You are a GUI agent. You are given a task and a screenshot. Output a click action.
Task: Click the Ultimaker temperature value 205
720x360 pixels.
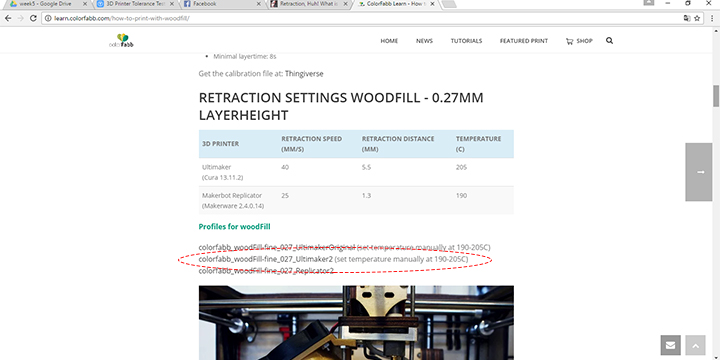[x=461, y=168]
